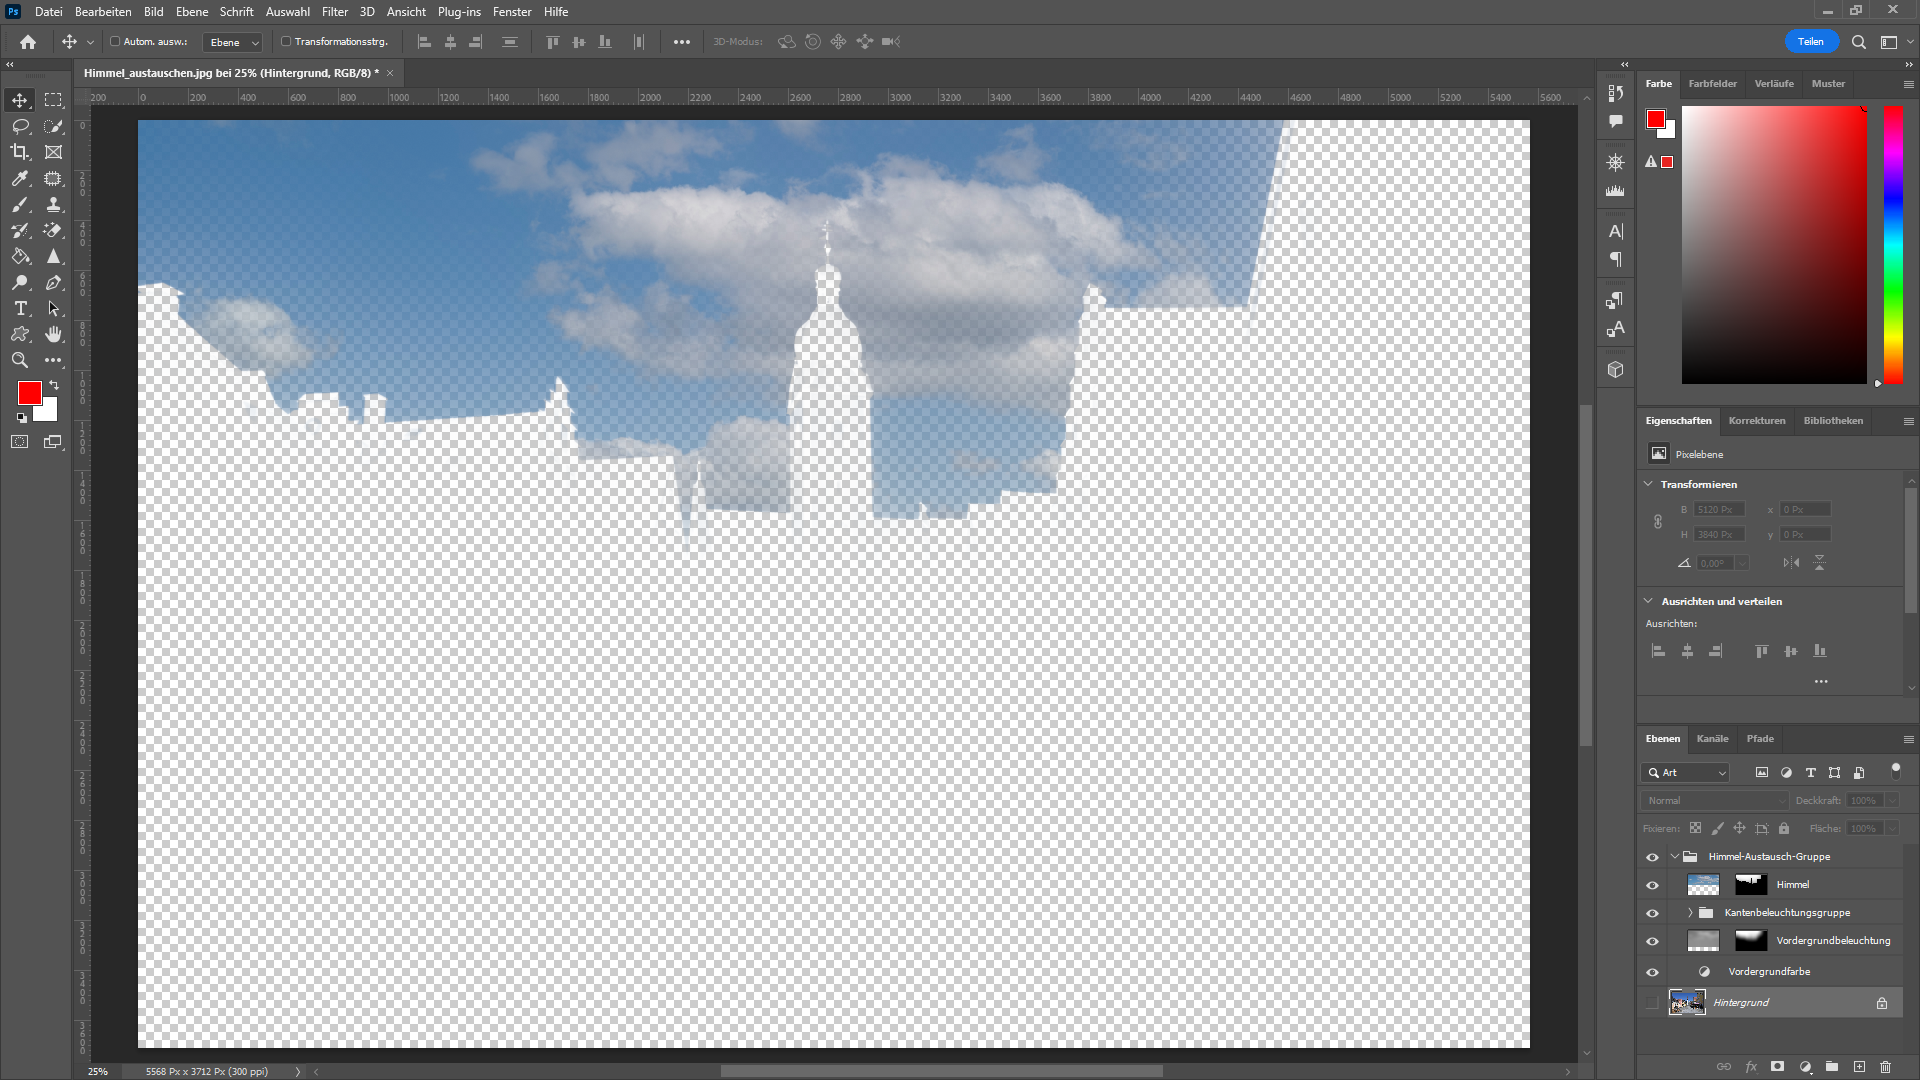Select the Brush tool
The image size is (1920, 1080).
click(x=20, y=204)
